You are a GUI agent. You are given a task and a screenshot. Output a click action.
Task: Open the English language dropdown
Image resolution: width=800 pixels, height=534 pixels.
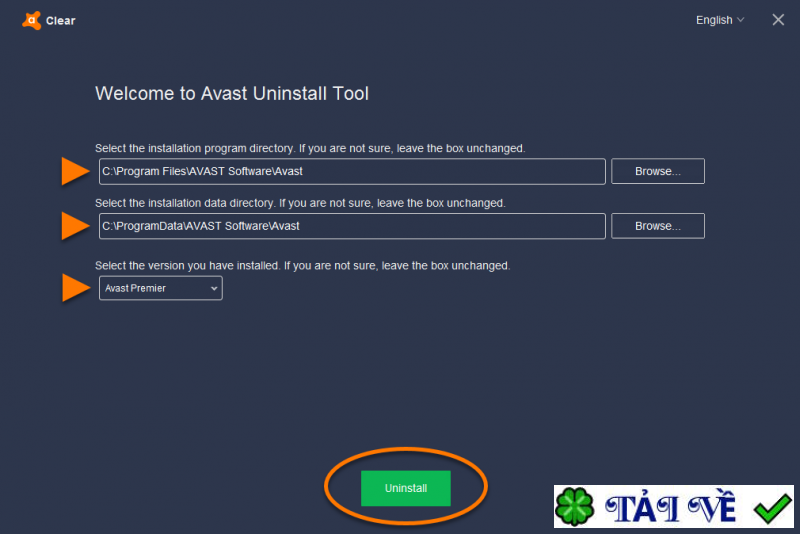pos(720,20)
